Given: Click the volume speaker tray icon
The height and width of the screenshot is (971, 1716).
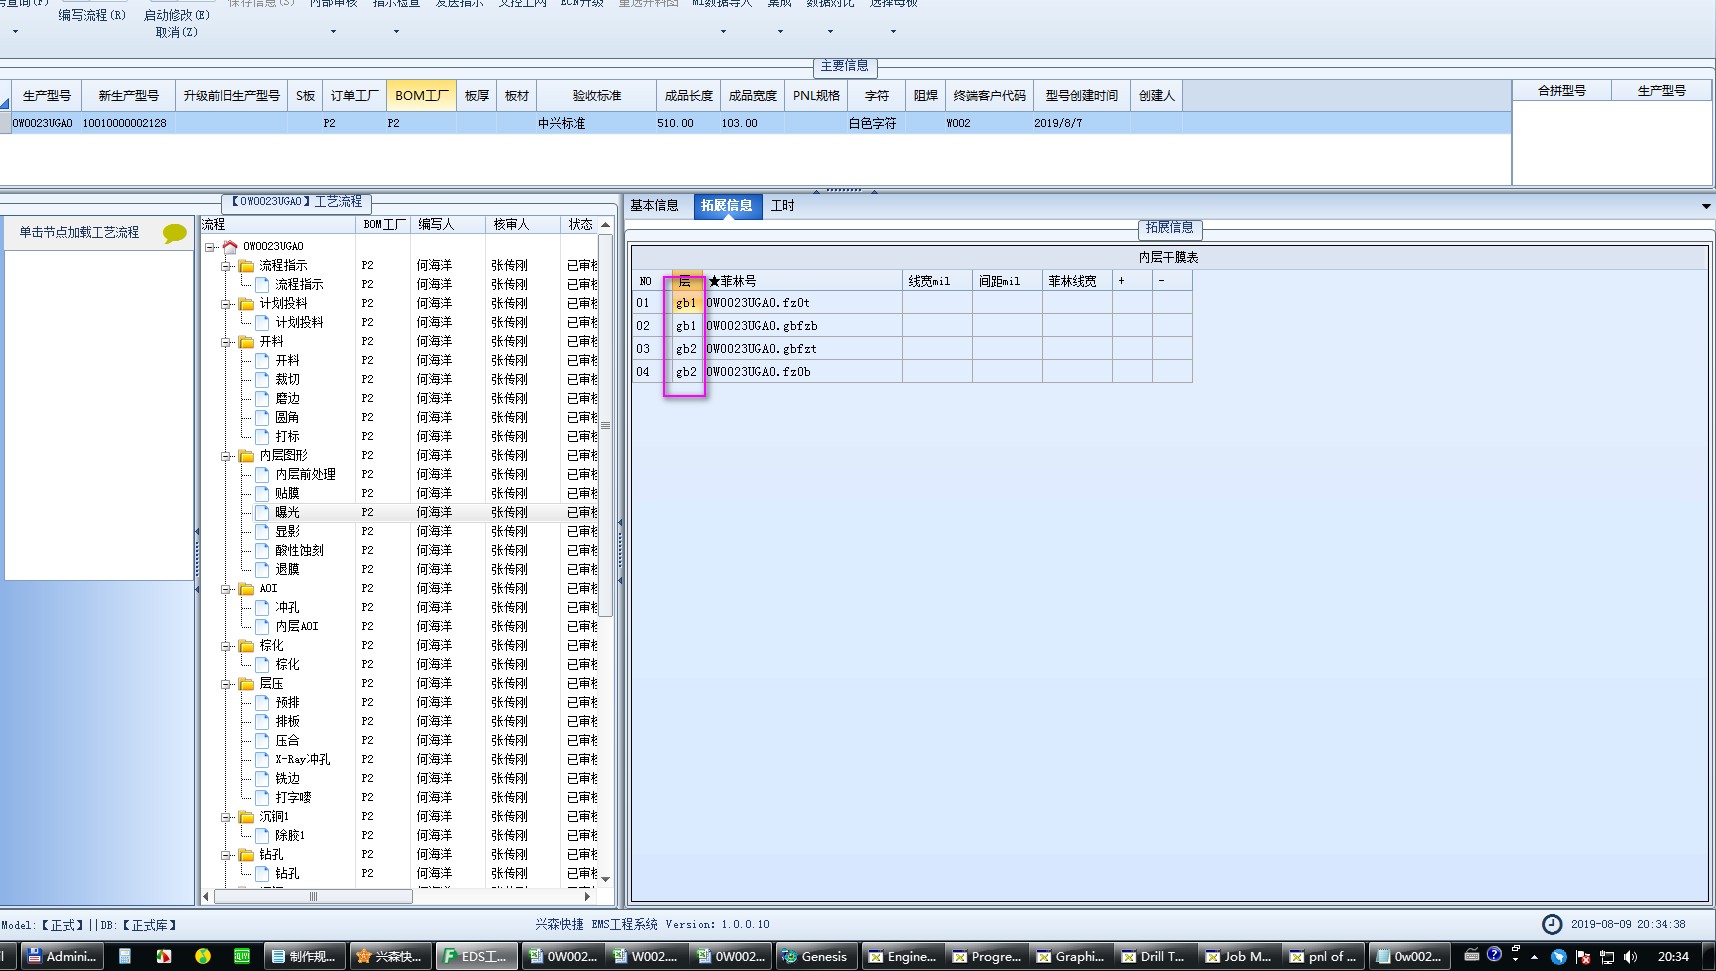Looking at the screenshot, I should click(x=1631, y=957).
